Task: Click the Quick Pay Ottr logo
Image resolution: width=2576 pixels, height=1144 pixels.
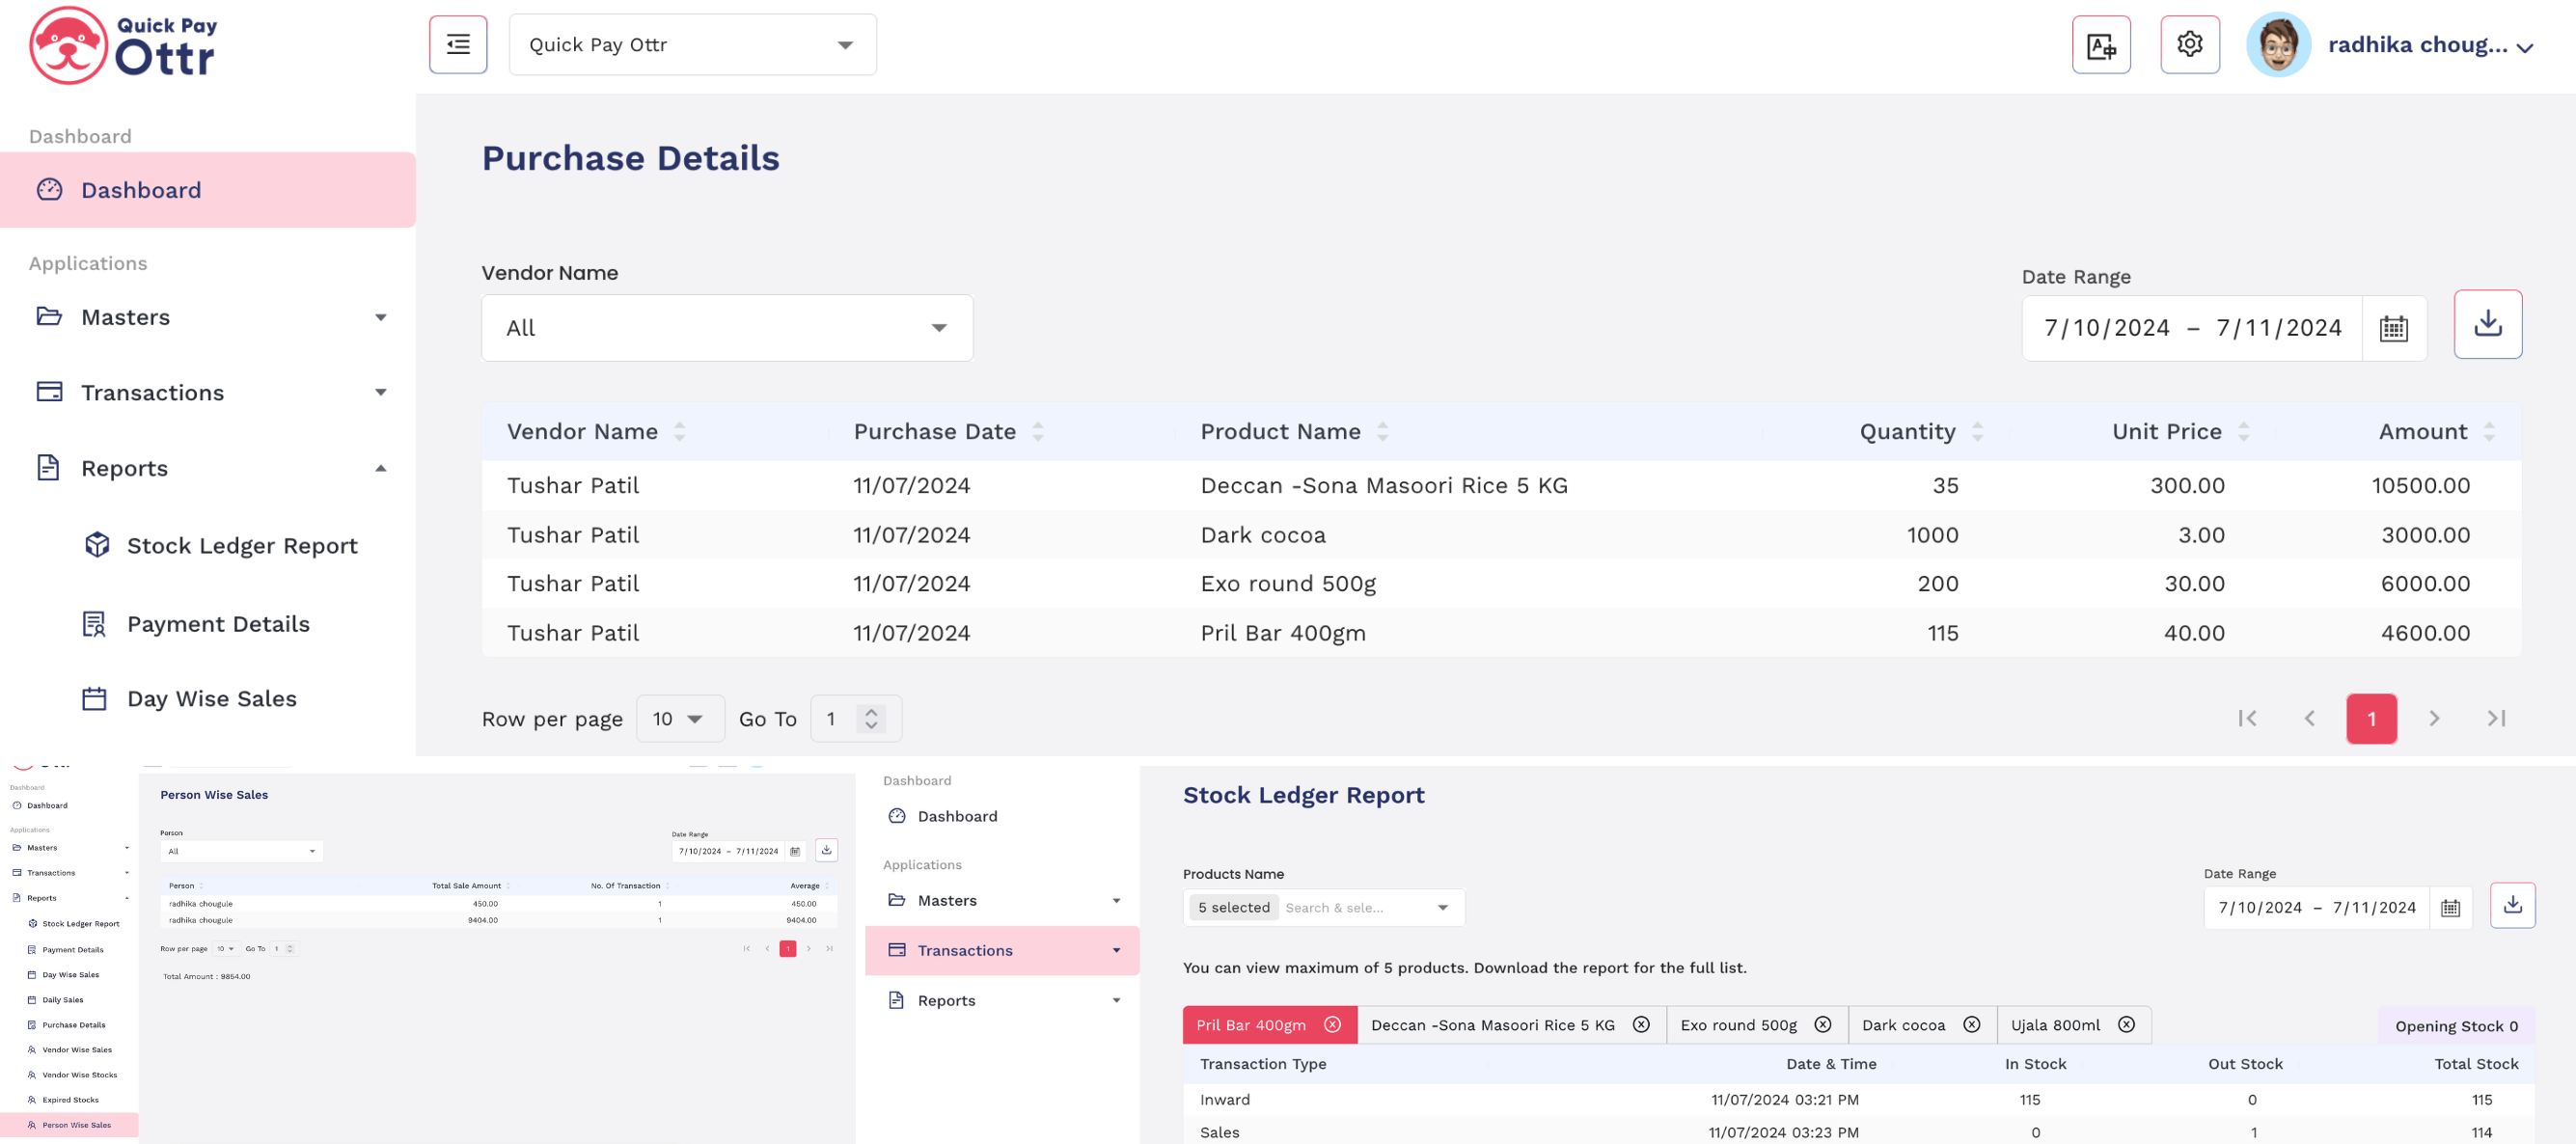Action: coord(123,45)
